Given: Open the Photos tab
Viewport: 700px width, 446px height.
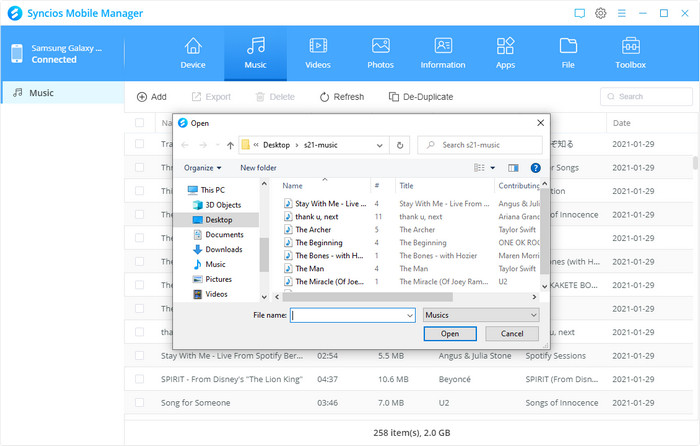Looking at the screenshot, I should [380, 54].
